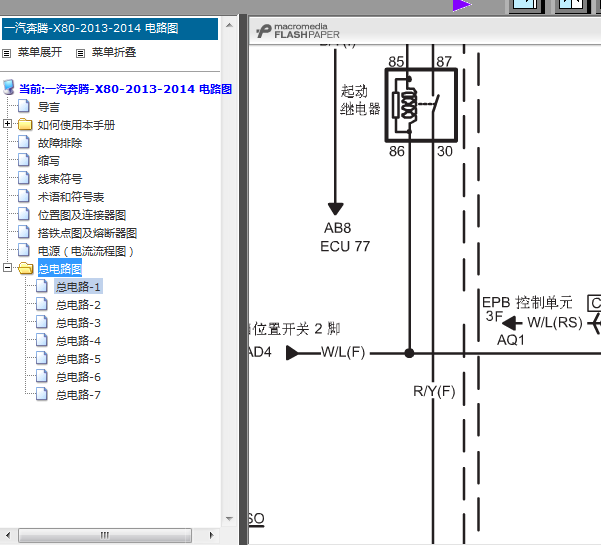
Task: Click the page icon next to 术语和符号表
Action: [24, 195]
